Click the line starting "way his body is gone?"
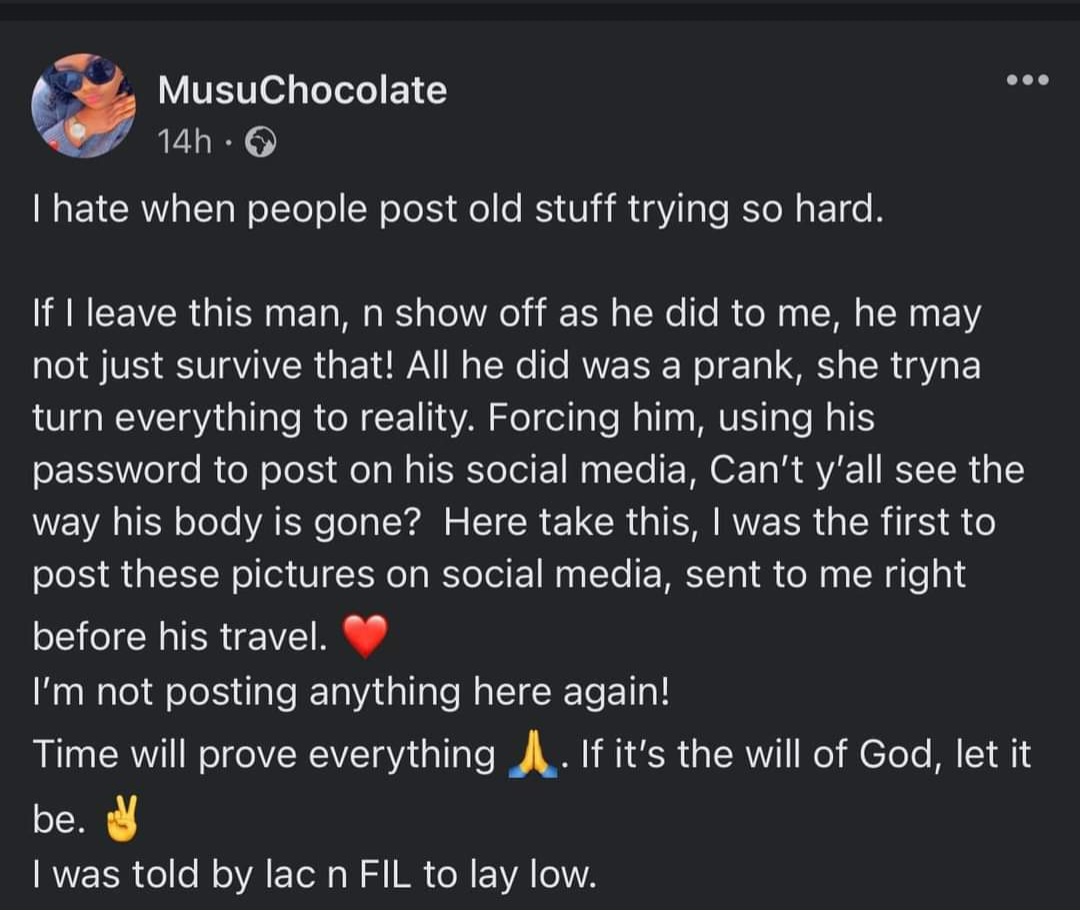The width and height of the screenshot is (1080, 910). pyautogui.click(x=514, y=523)
